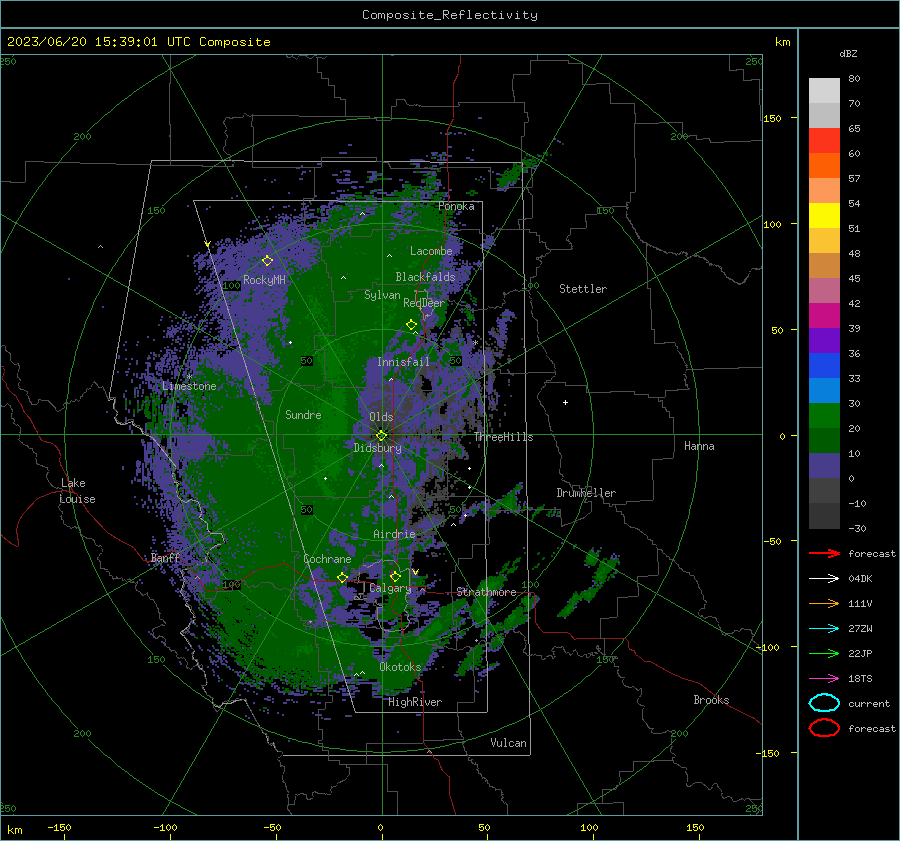Select the Okotoks label

[x=400, y=667]
